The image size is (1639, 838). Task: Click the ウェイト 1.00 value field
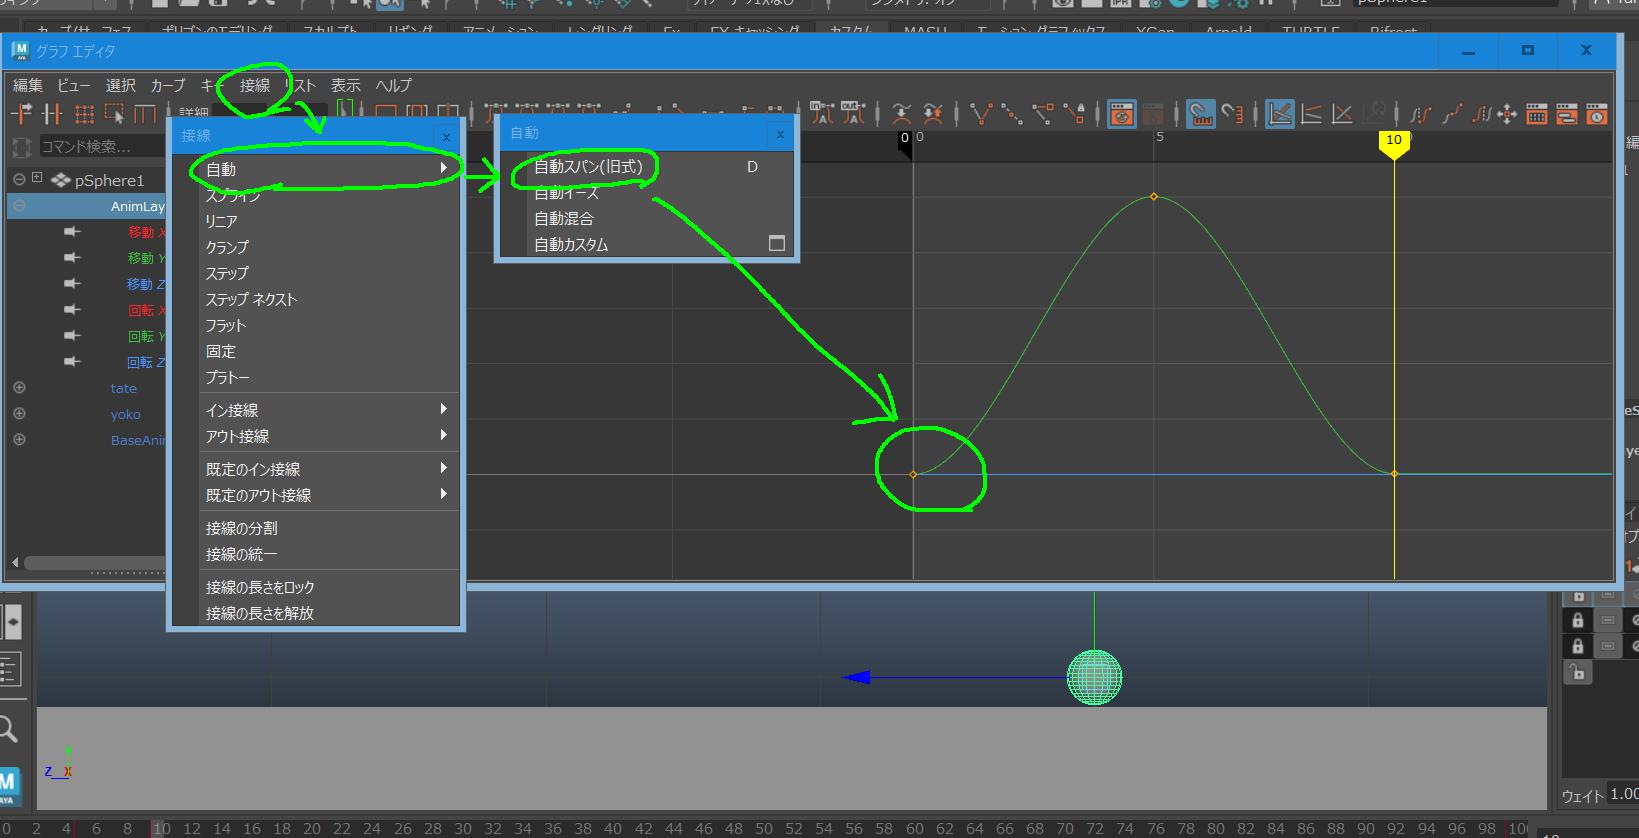coord(1623,794)
